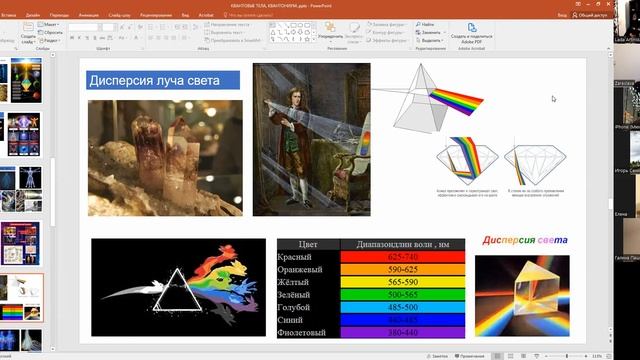Viewport: 640px width, 360px height.
Task: Click the Примечания comments status bar button
Action: (x=469, y=356)
